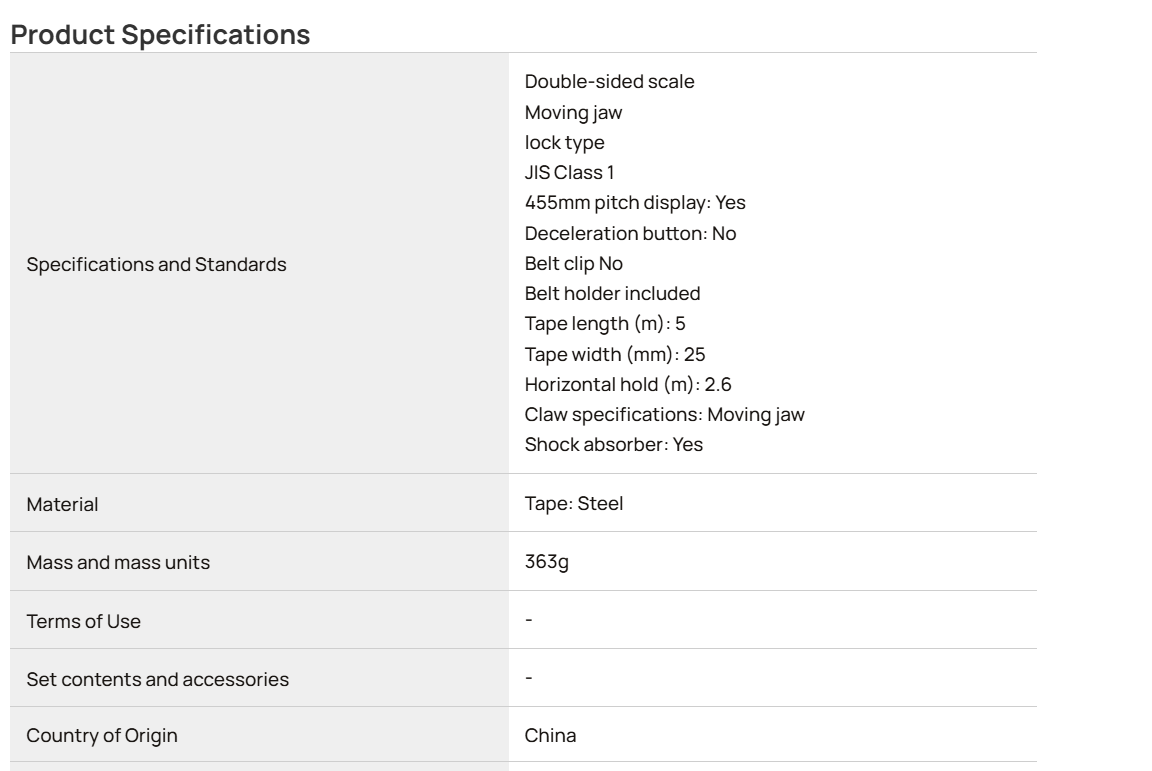
Task: Click the Belt holder included line
Action: 612,294
